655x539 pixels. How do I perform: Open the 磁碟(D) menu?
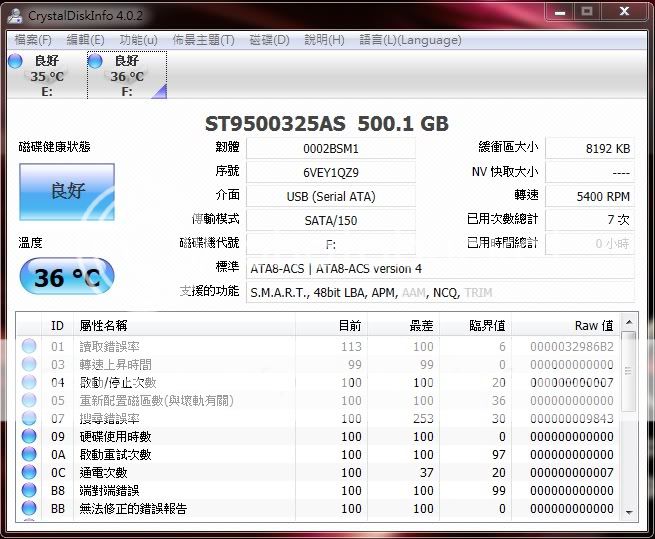269,40
